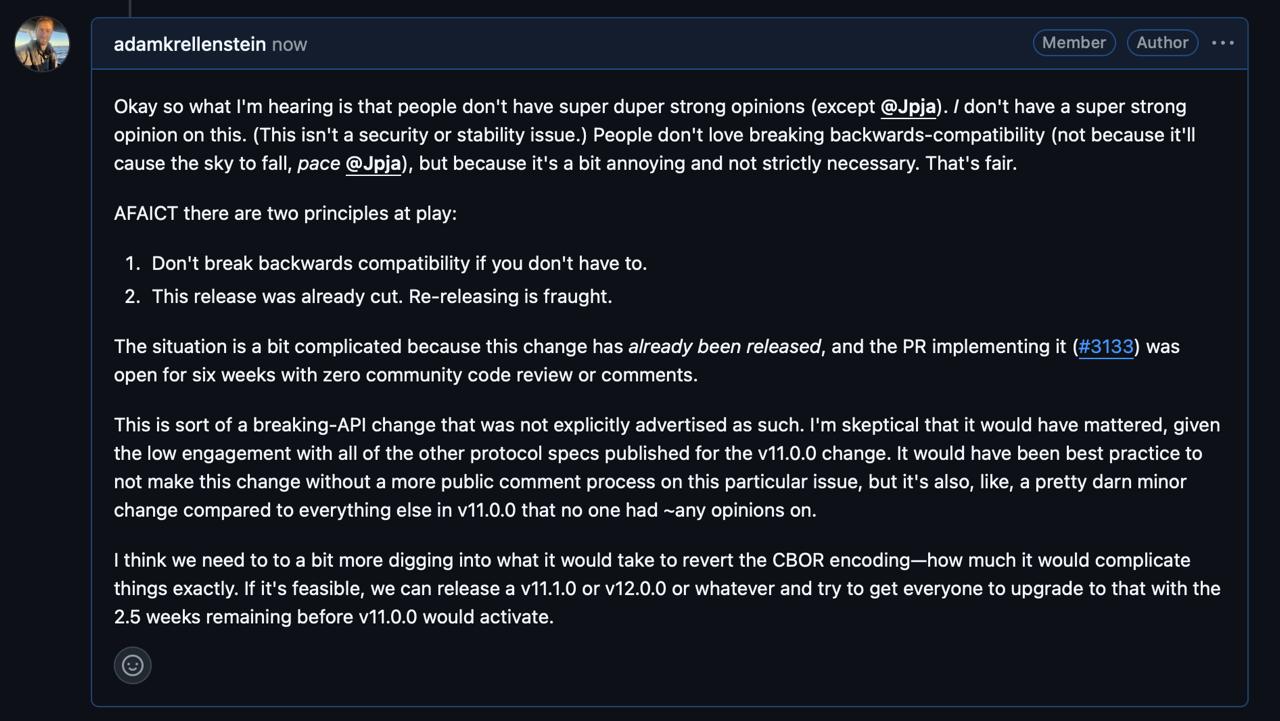Open the @Jpja mention following "pace"
This screenshot has width=1280, height=721.
point(373,163)
